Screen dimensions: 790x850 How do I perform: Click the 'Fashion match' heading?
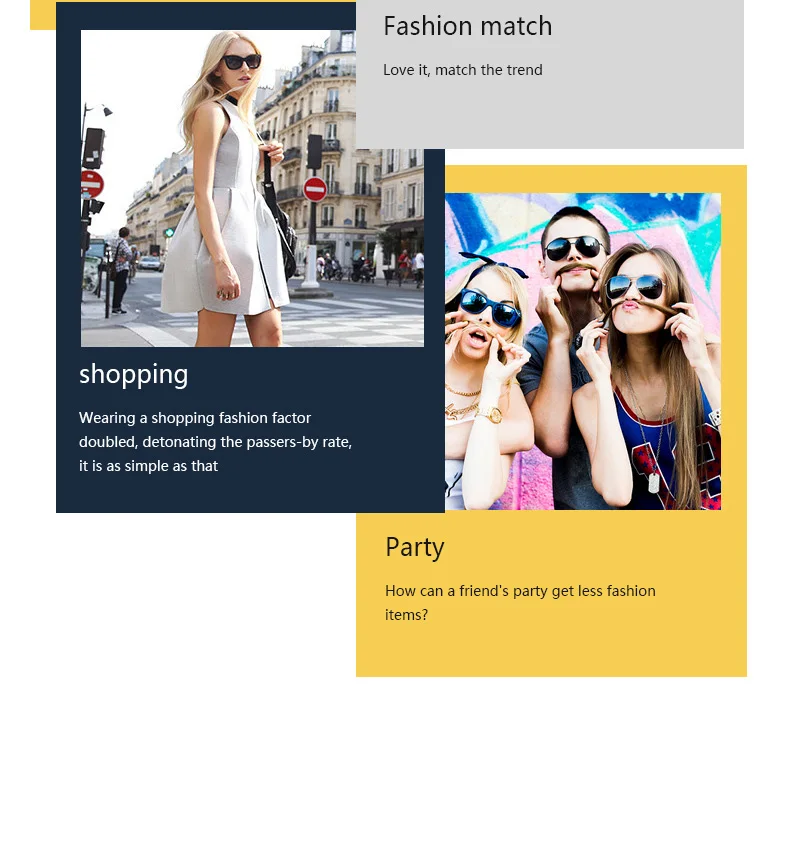tap(467, 26)
